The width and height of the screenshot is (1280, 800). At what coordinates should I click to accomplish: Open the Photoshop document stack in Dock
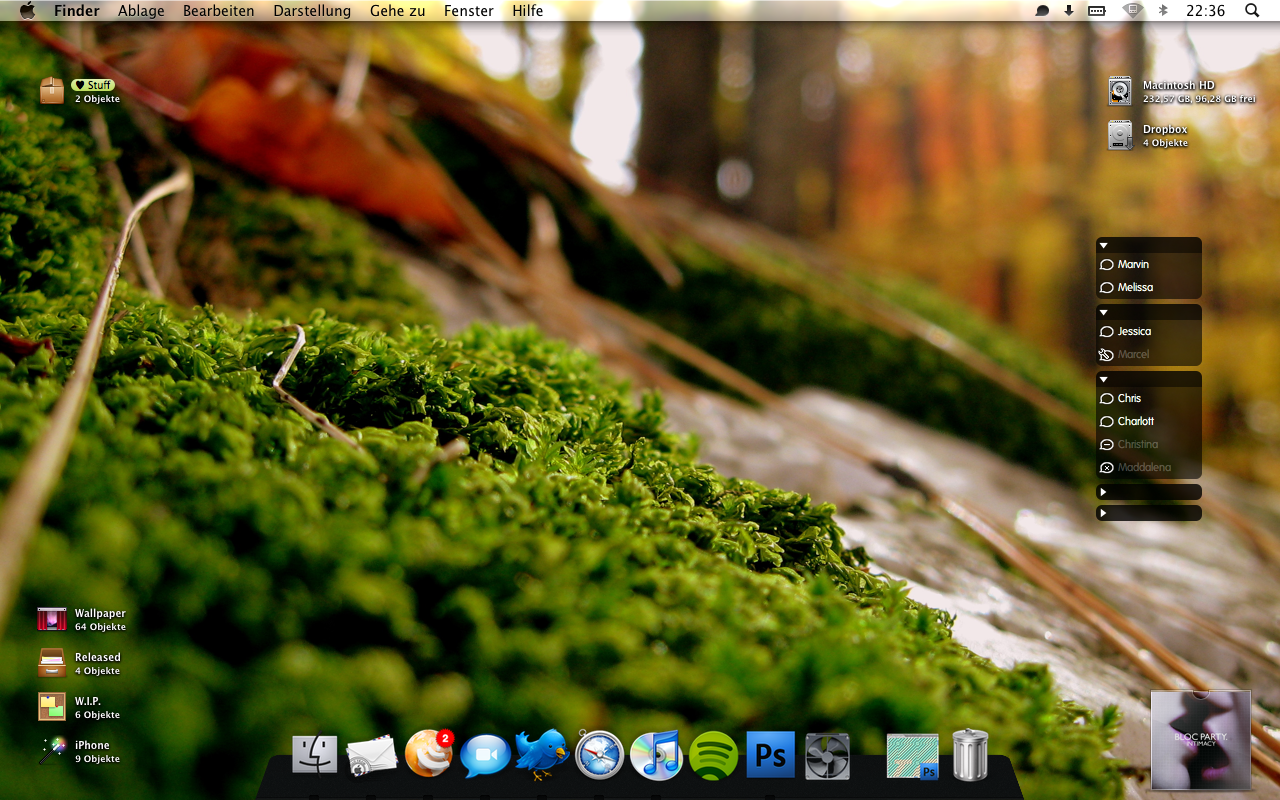point(913,757)
